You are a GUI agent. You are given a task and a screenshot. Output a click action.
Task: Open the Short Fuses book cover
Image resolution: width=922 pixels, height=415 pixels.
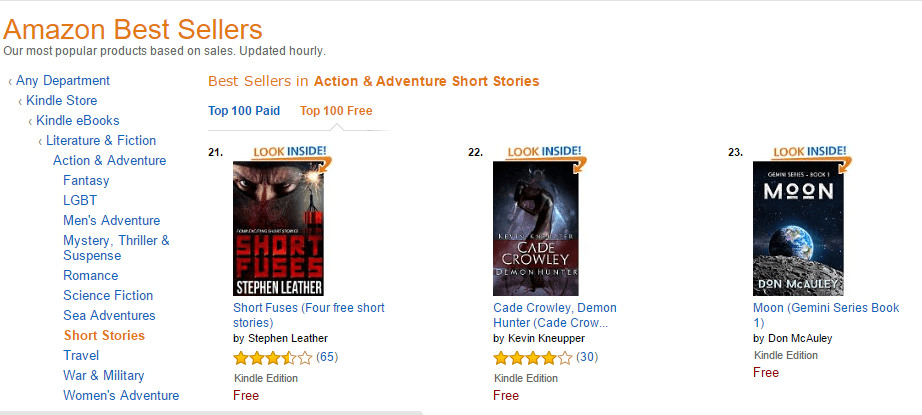point(279,229)
